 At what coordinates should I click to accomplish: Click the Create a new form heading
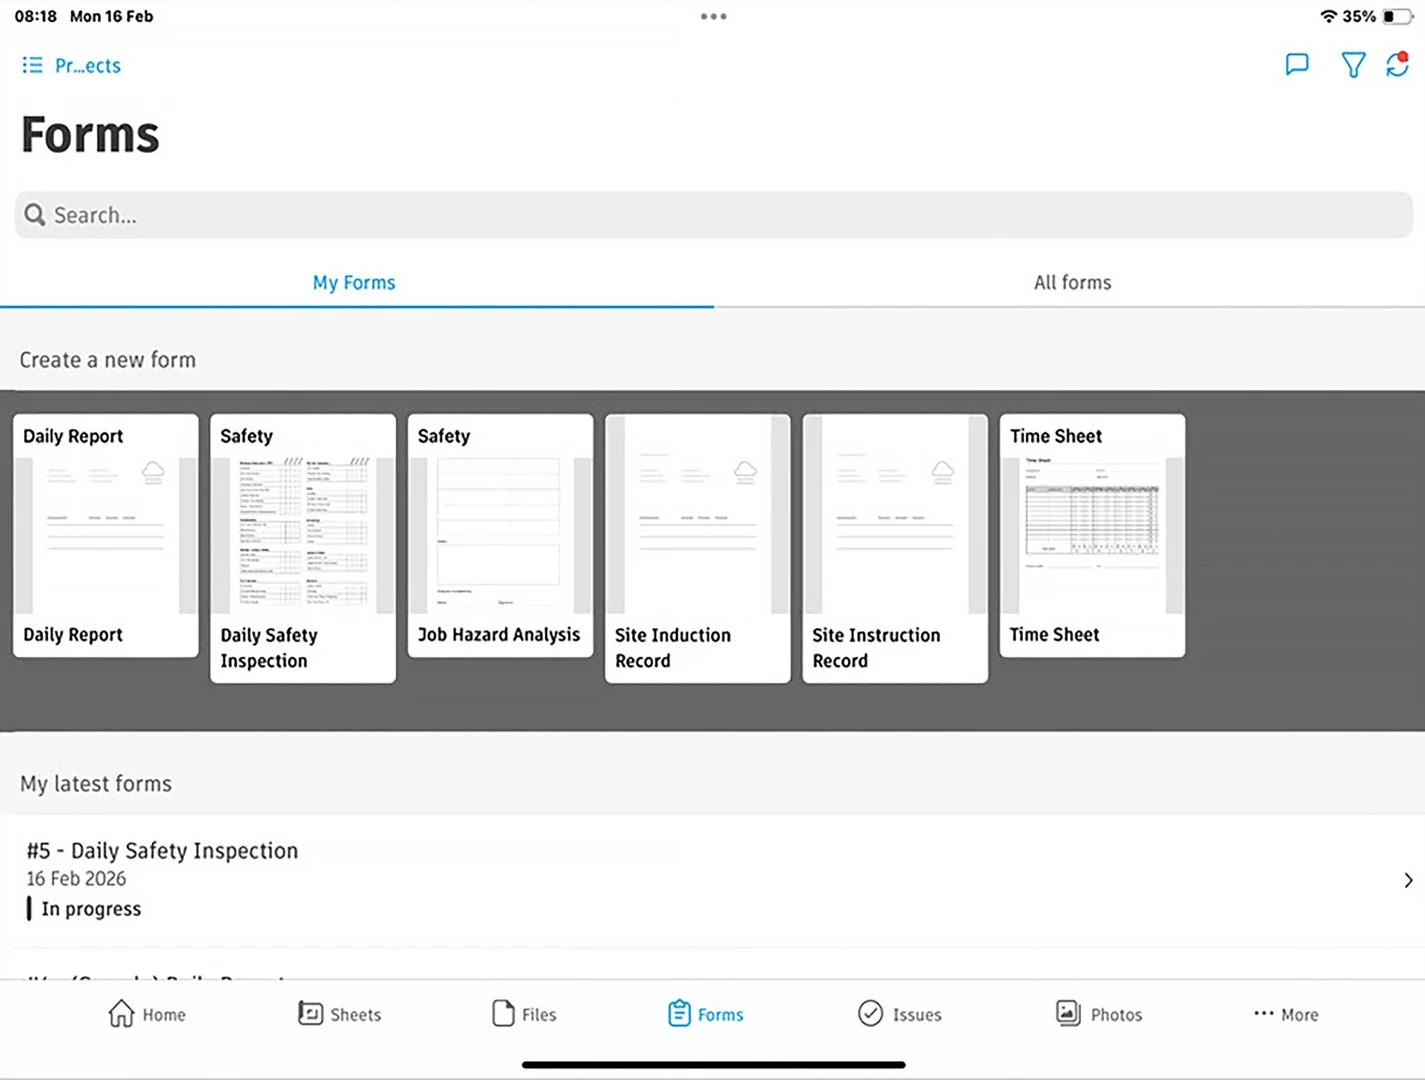coord(108,360)
